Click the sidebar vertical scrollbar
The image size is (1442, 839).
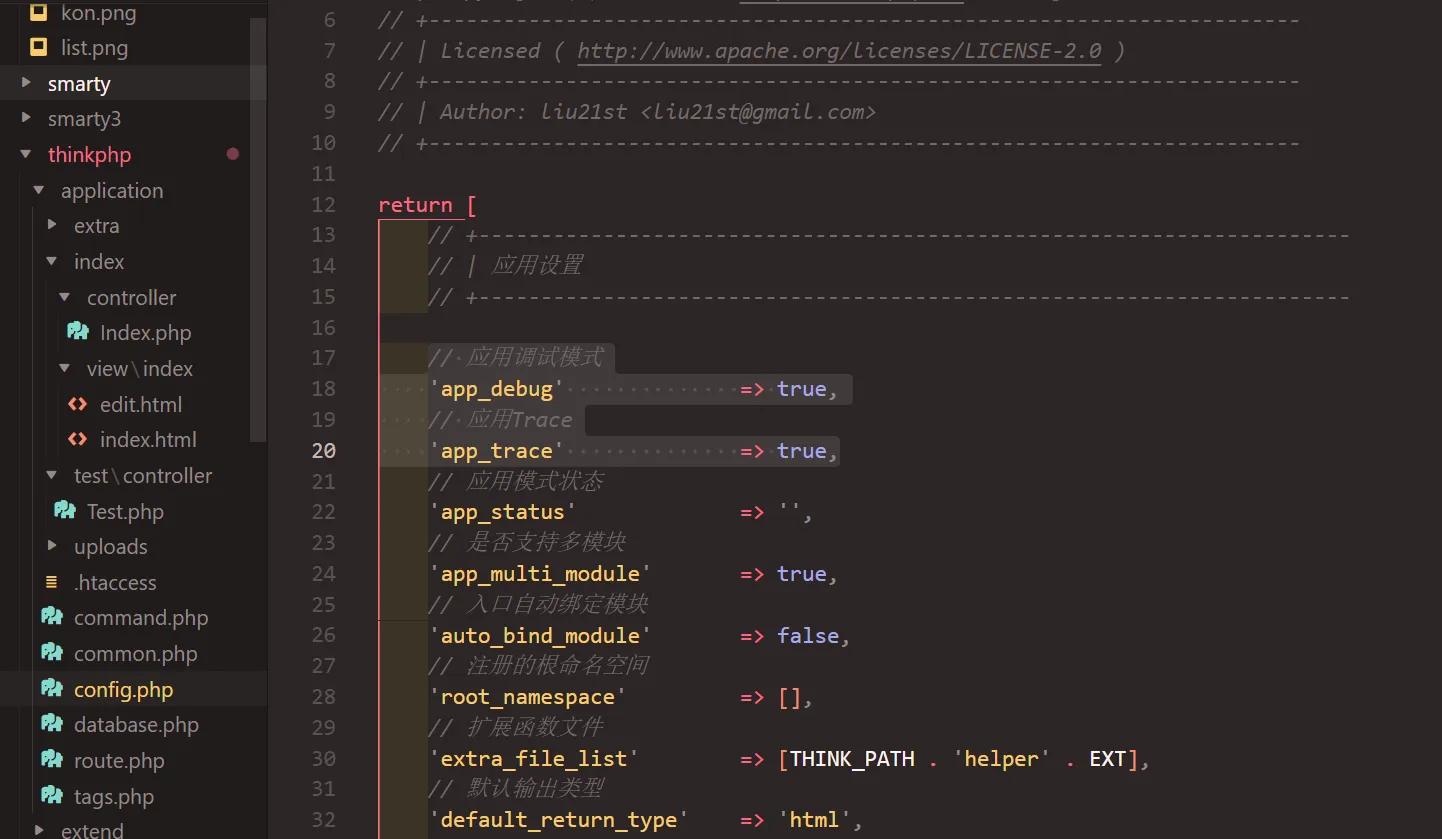(258, 230)
